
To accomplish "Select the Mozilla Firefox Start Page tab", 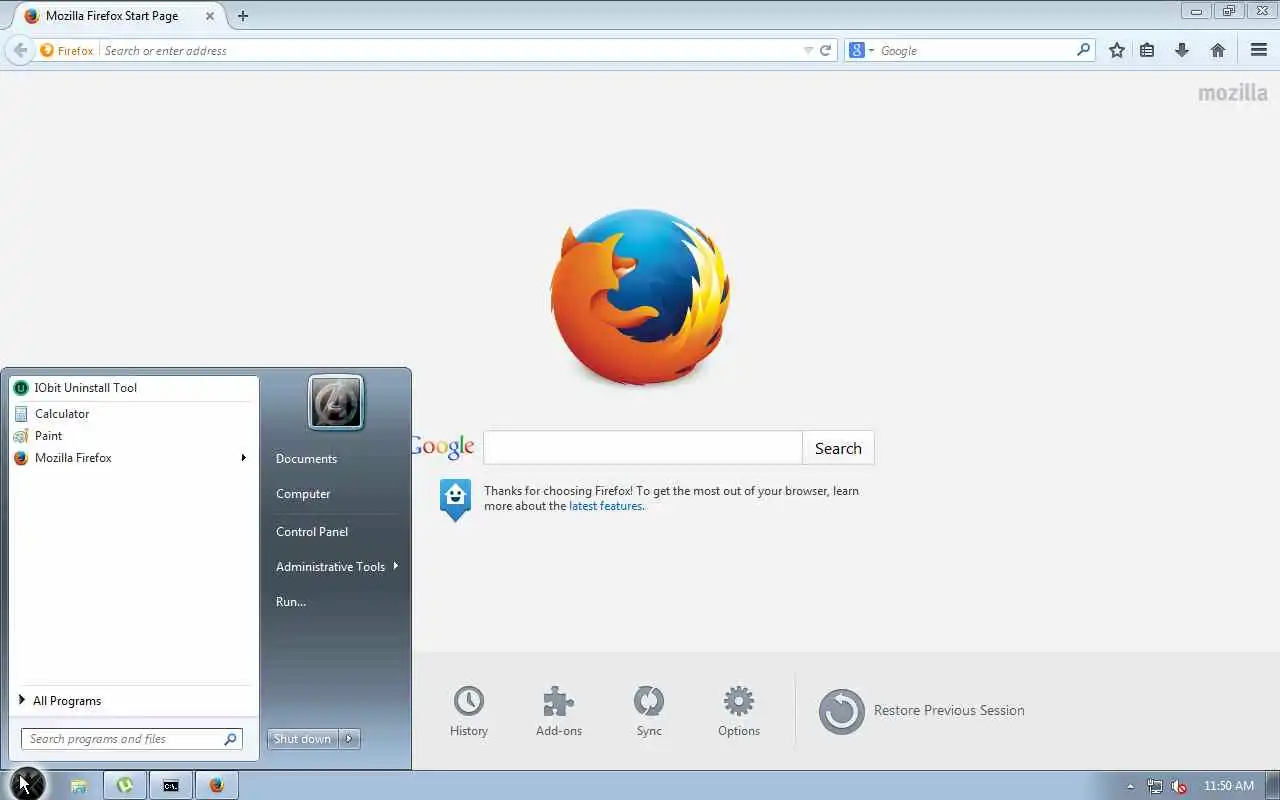I will (x=121, y=16).
